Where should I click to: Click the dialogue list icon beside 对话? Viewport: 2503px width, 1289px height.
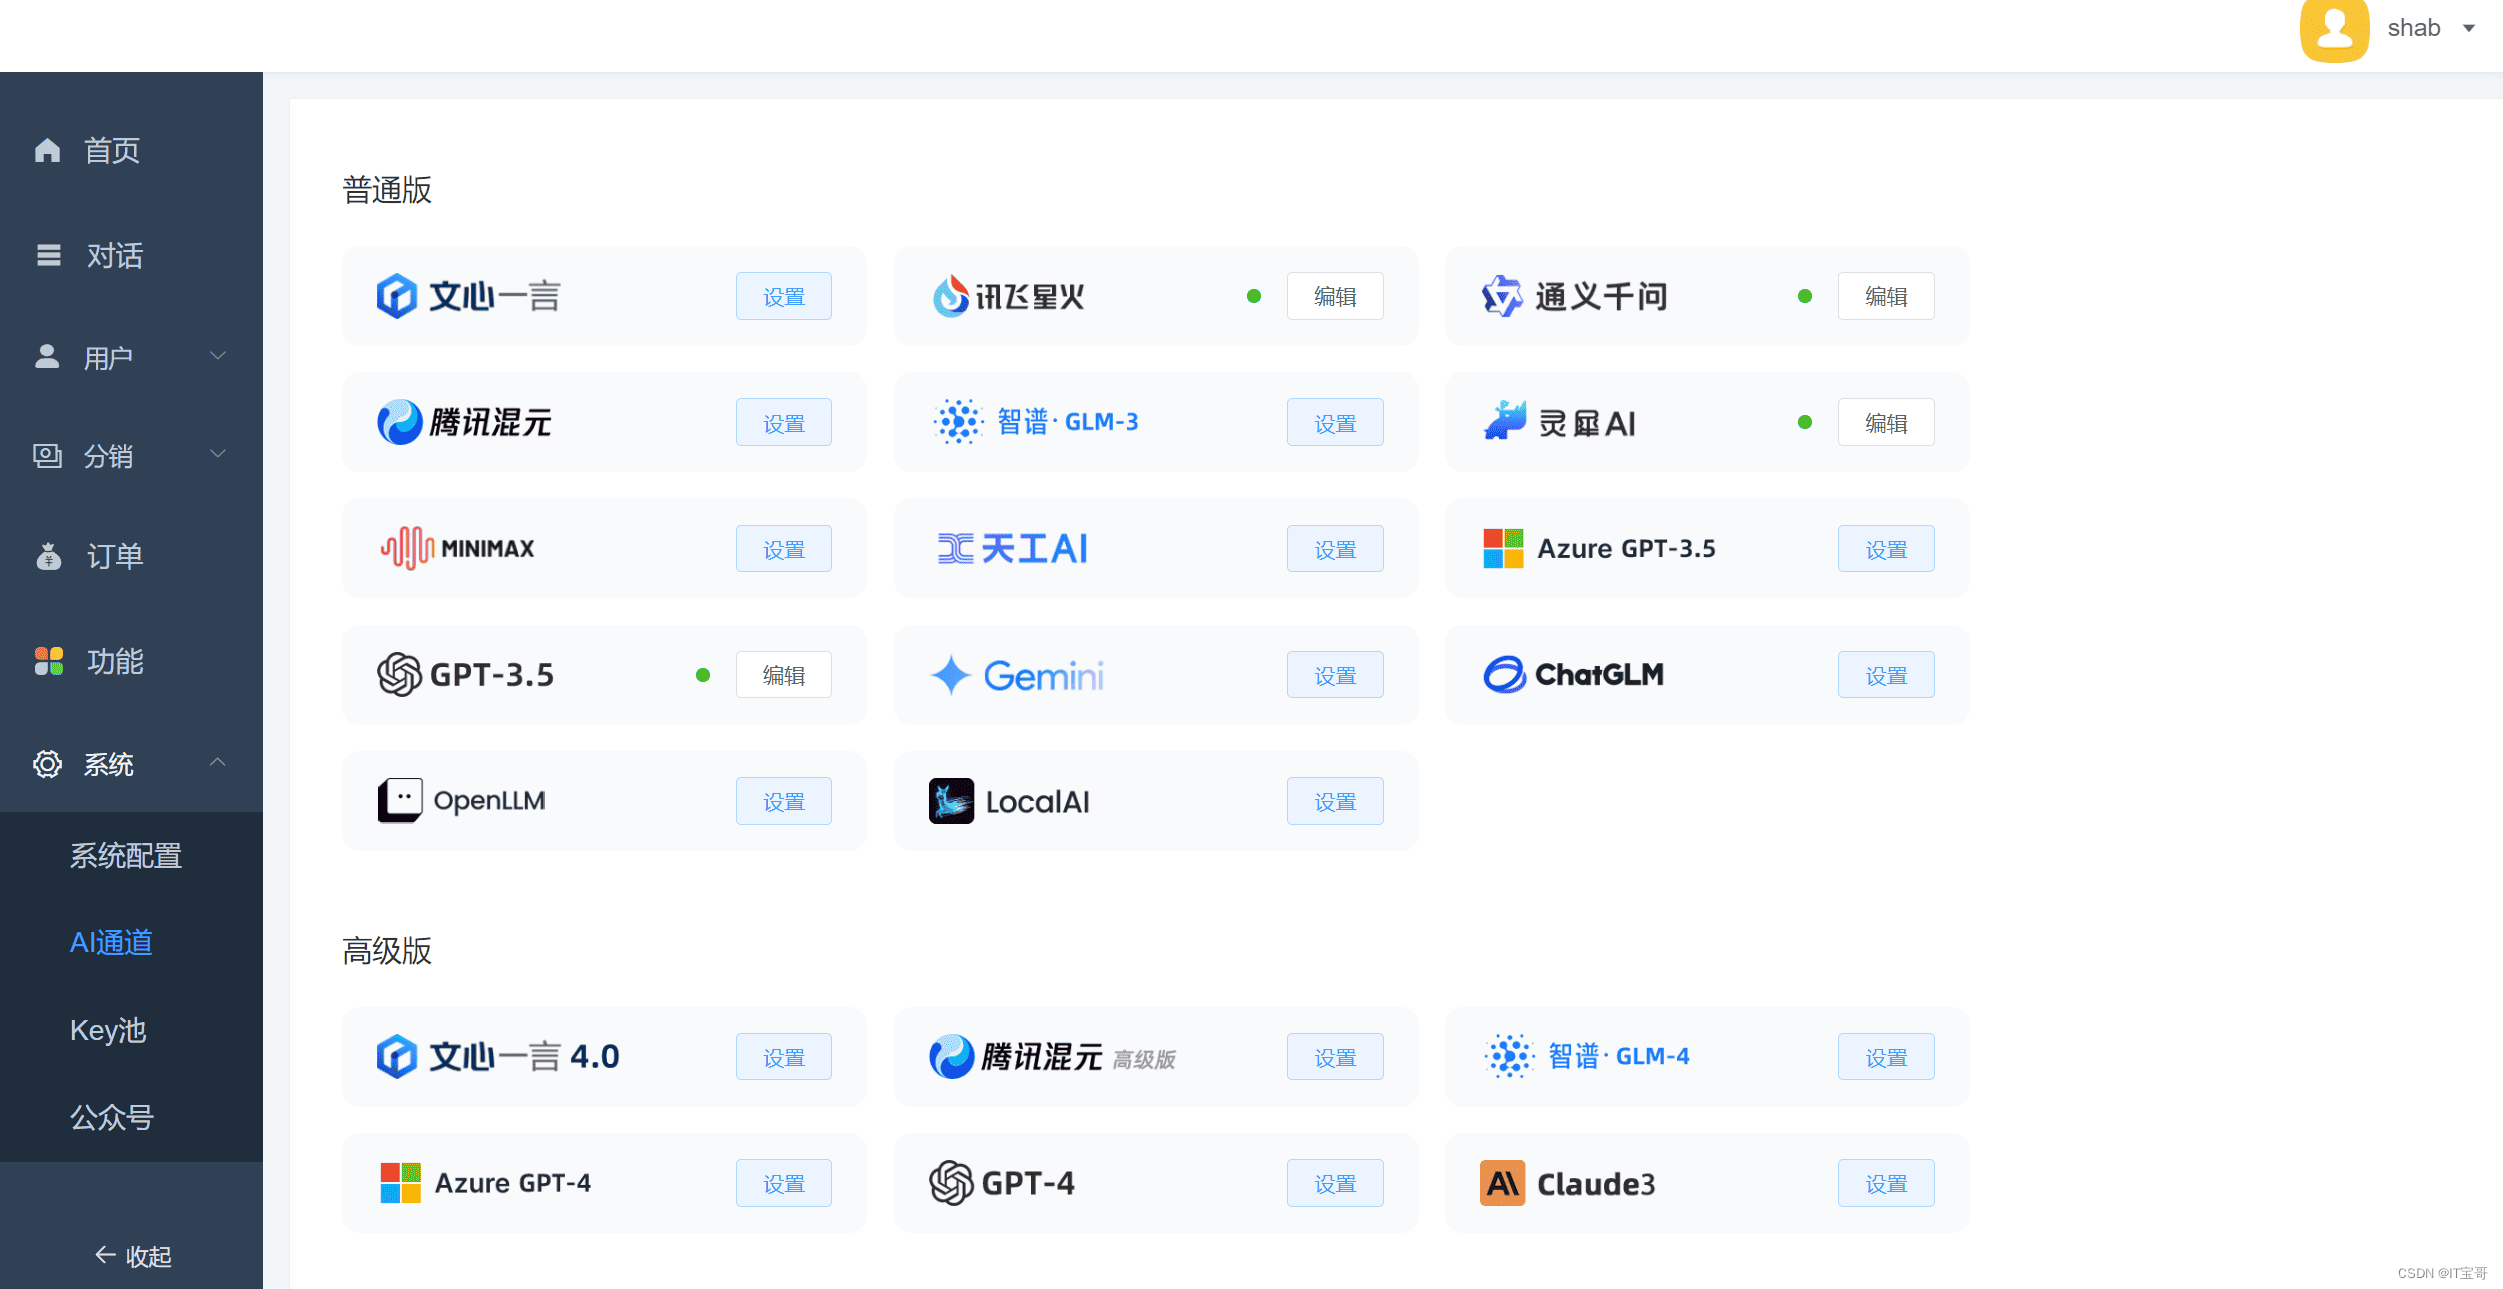click(x=48, y=255)
